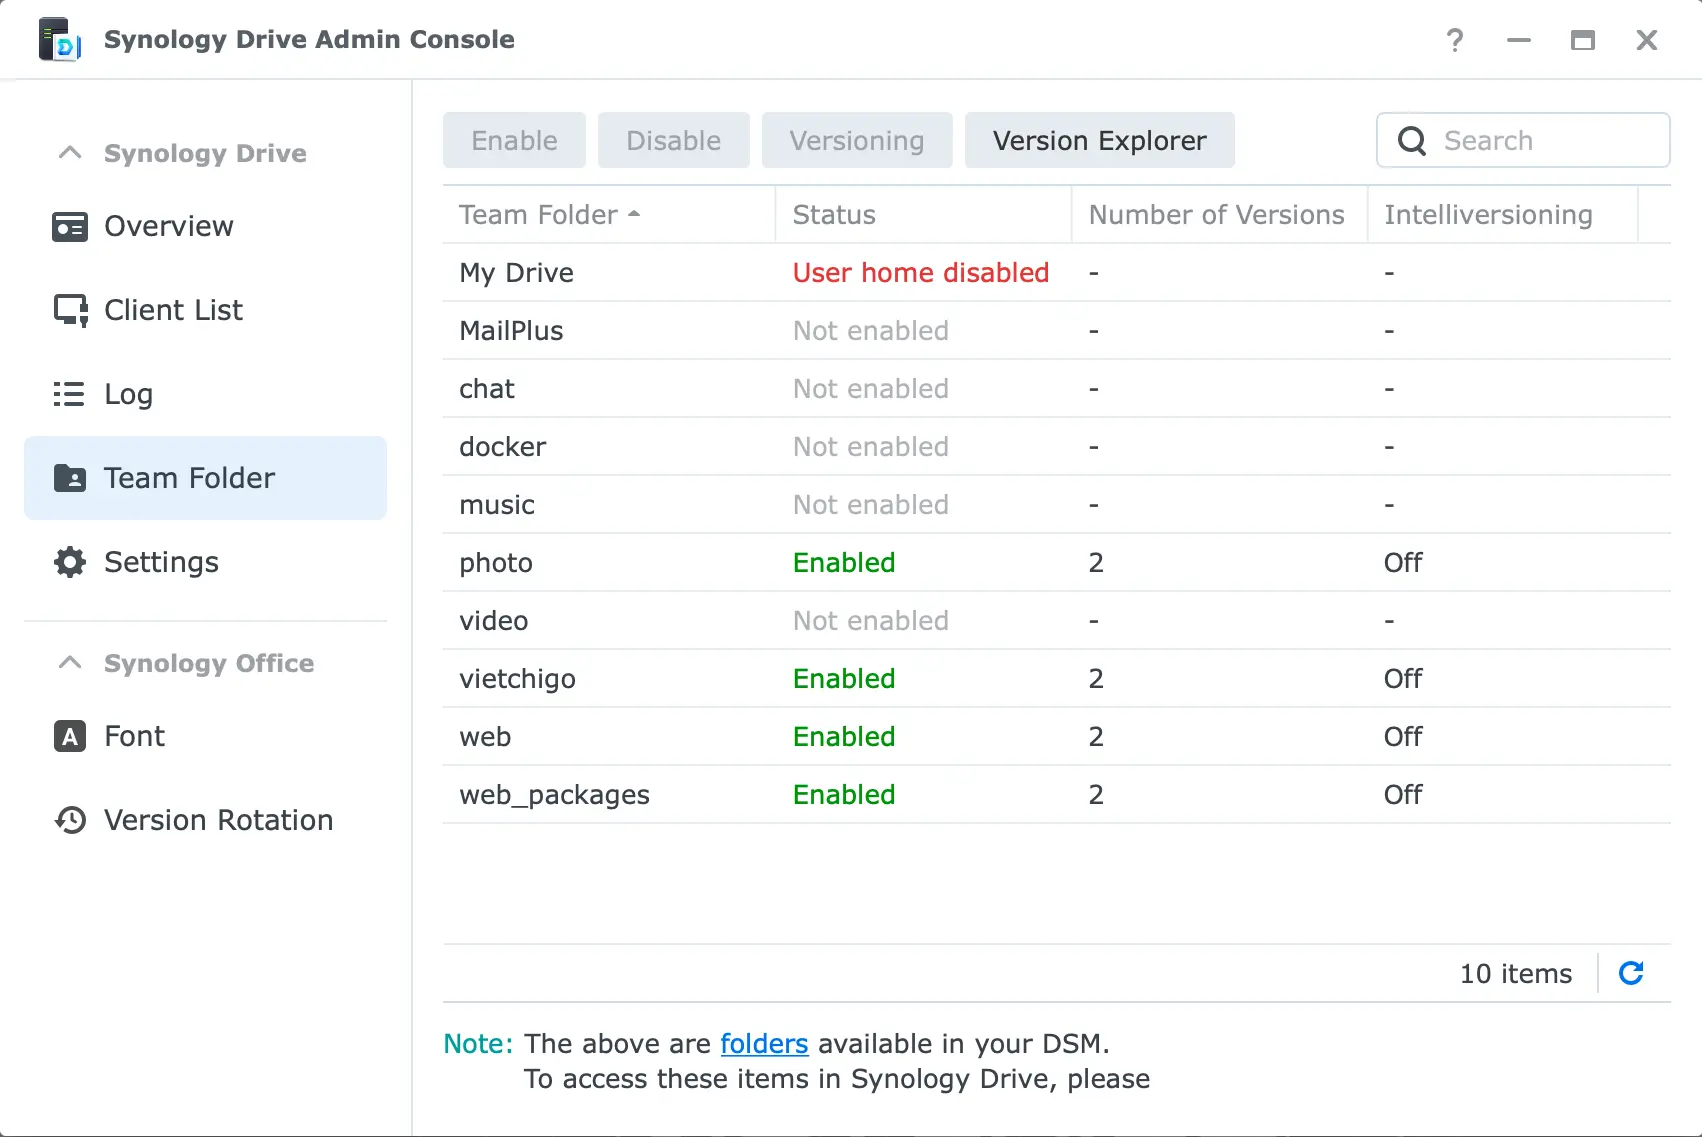Screen dimensions: 1702x1137
Task: Click the Client List monitor icon
Action: 70,311
